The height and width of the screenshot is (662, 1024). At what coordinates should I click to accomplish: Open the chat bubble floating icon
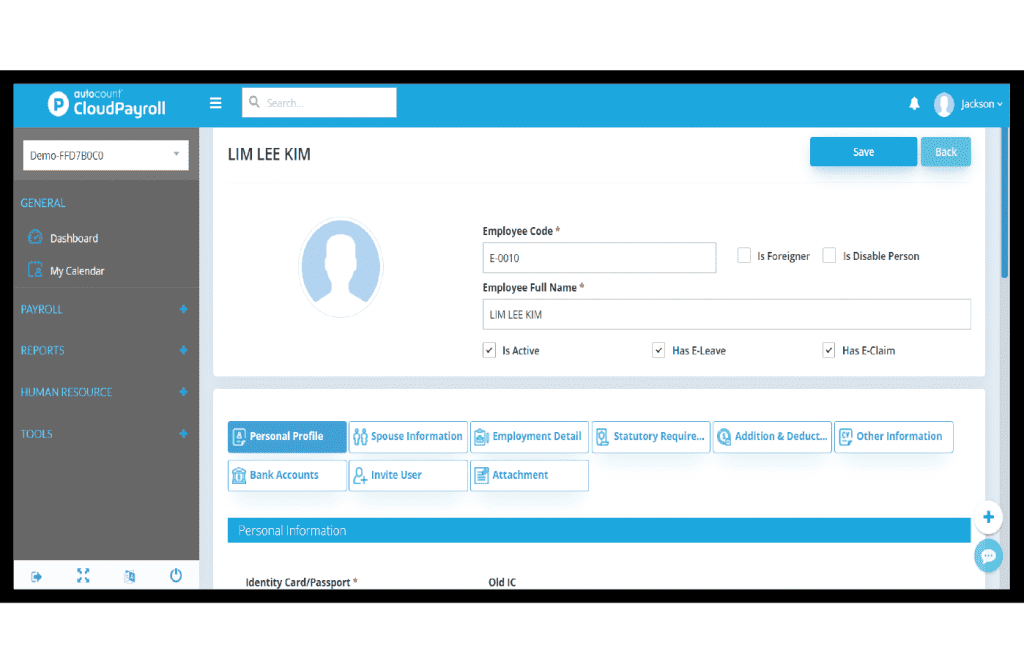(x=988, y=556)
